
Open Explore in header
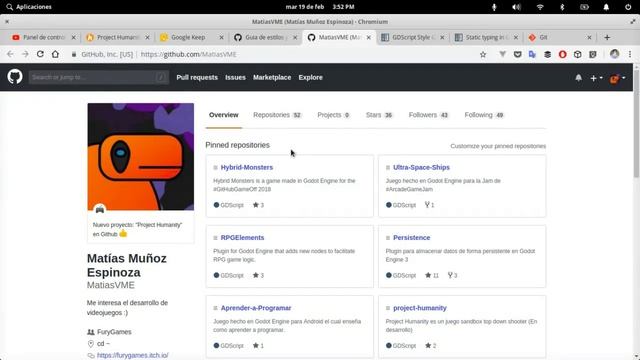(x=310, y=77)
